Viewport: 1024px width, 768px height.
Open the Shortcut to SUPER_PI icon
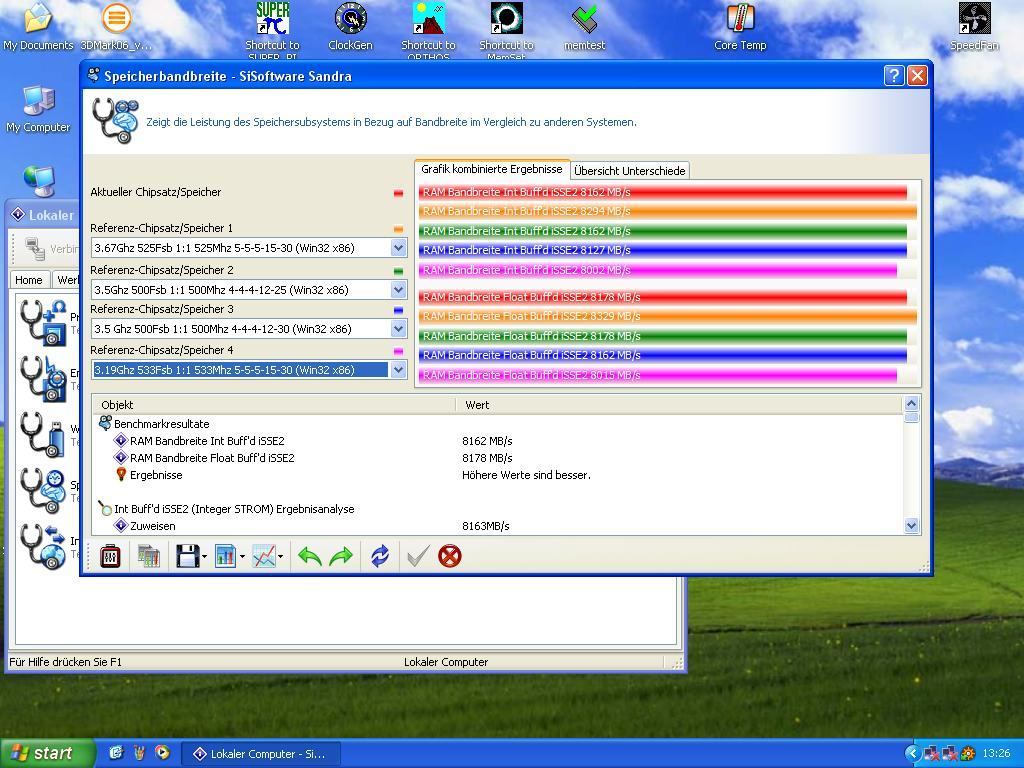pyautogui.click(x=272, y=29)
